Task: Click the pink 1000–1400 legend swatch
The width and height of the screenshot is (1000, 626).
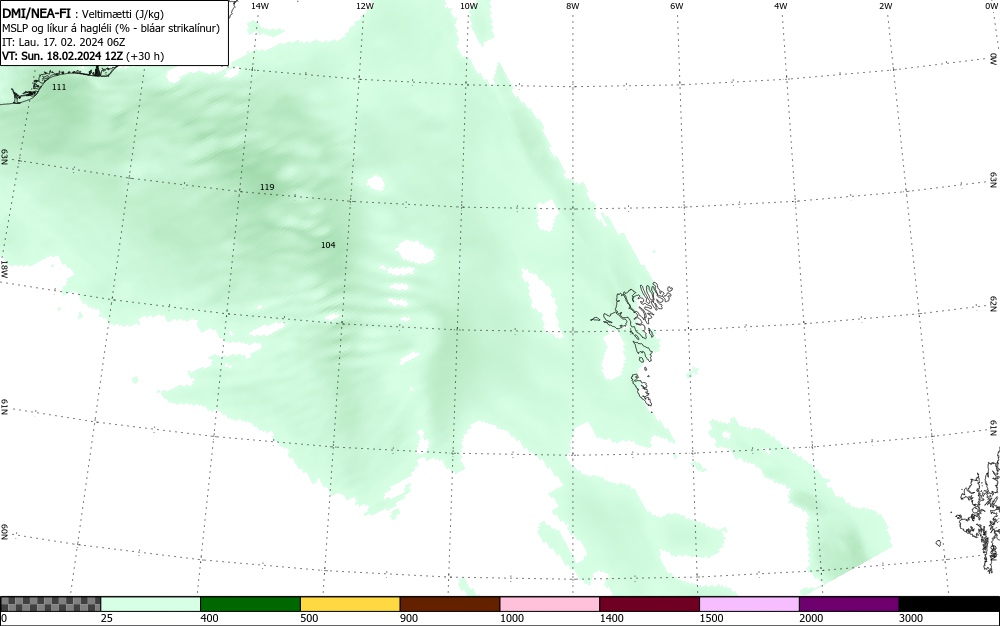Action: tap(550, 604)
